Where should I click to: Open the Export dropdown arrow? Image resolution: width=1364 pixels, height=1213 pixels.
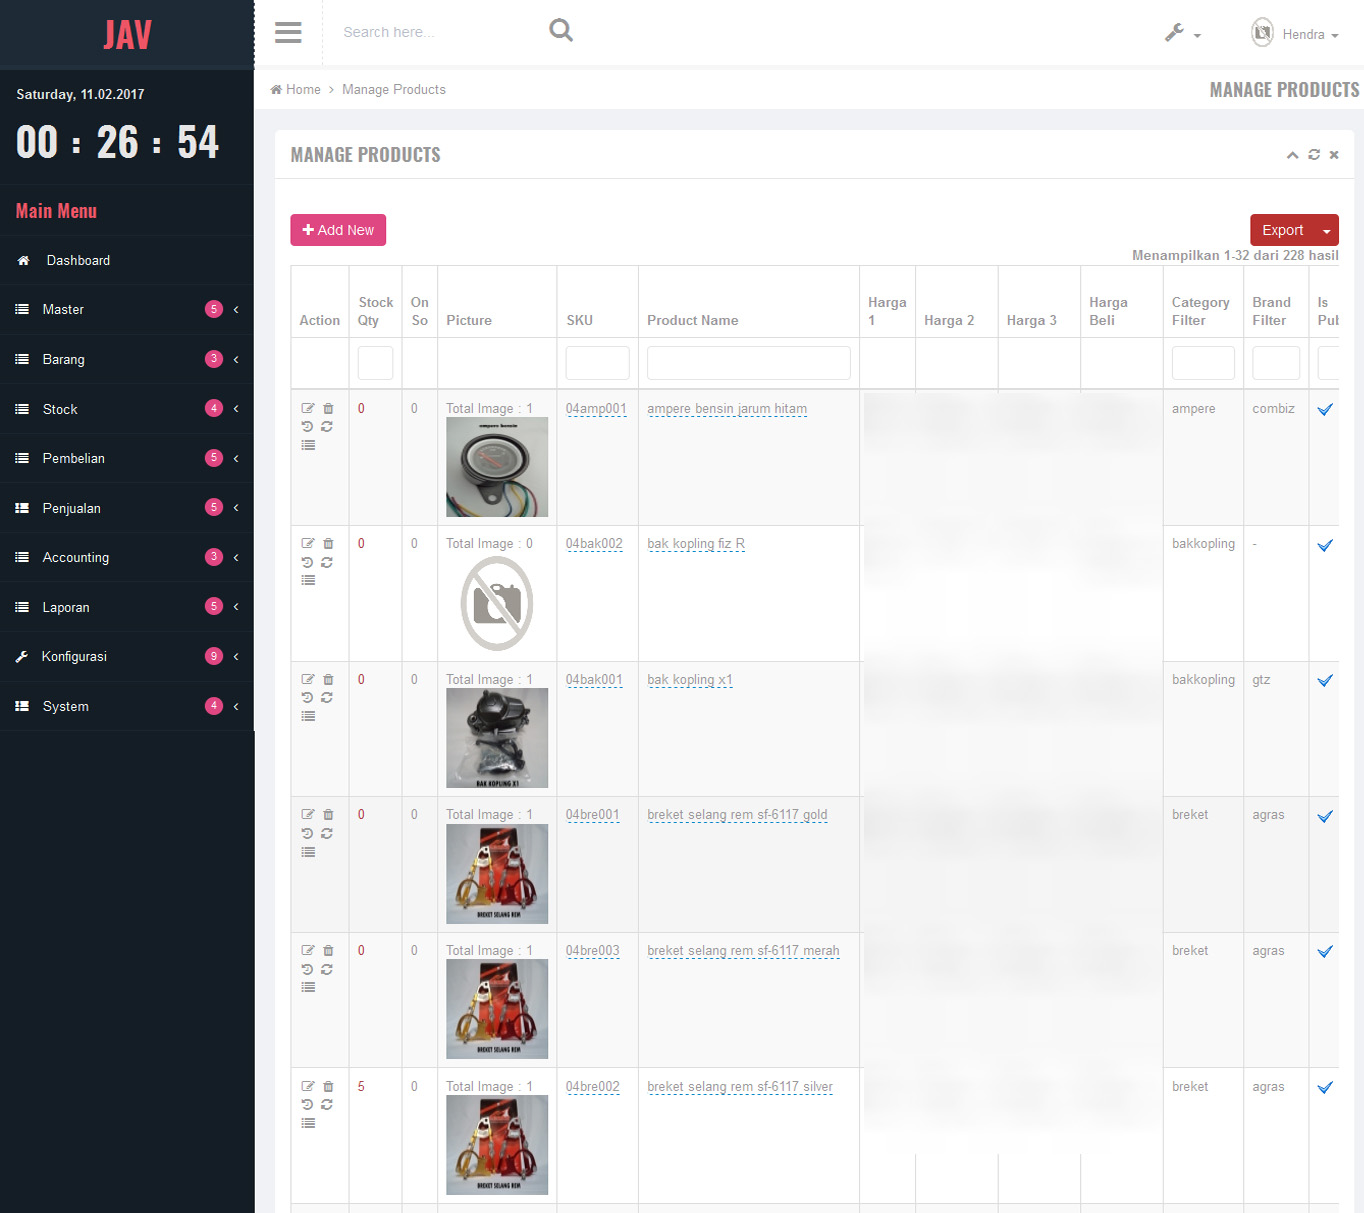click(x=1326, y=231)
